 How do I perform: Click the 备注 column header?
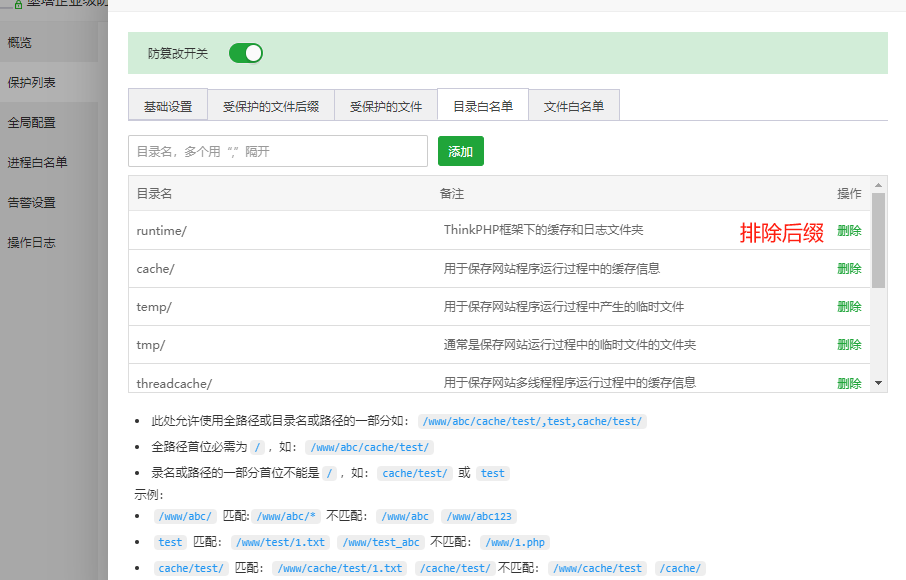452,194
